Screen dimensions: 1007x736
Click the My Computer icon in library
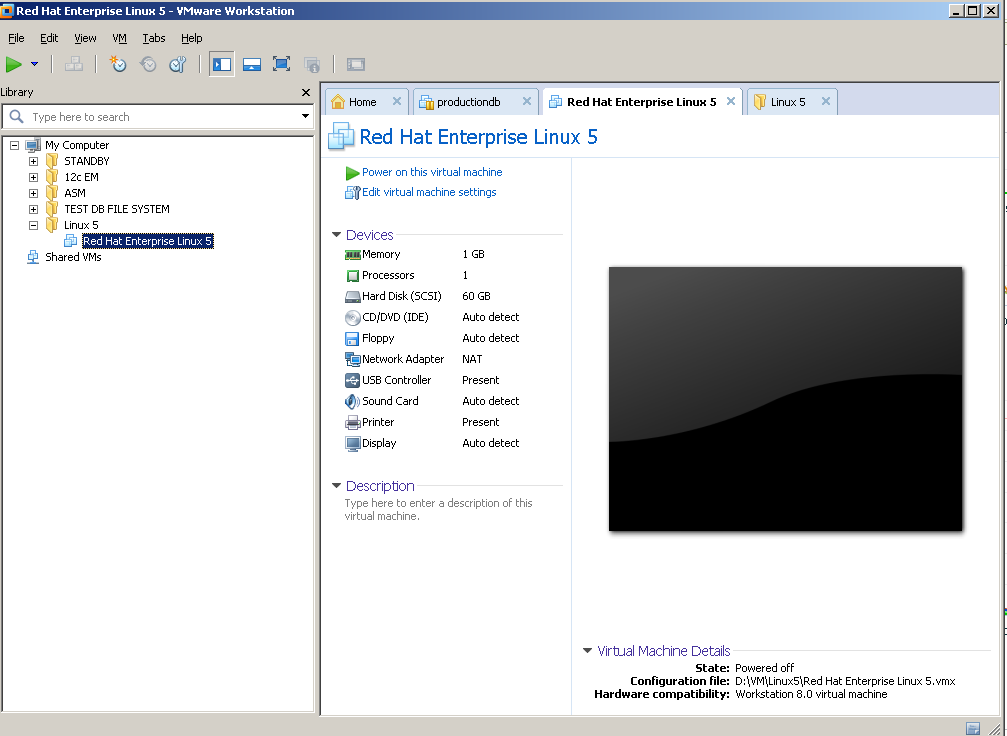[x=33, y=145]
